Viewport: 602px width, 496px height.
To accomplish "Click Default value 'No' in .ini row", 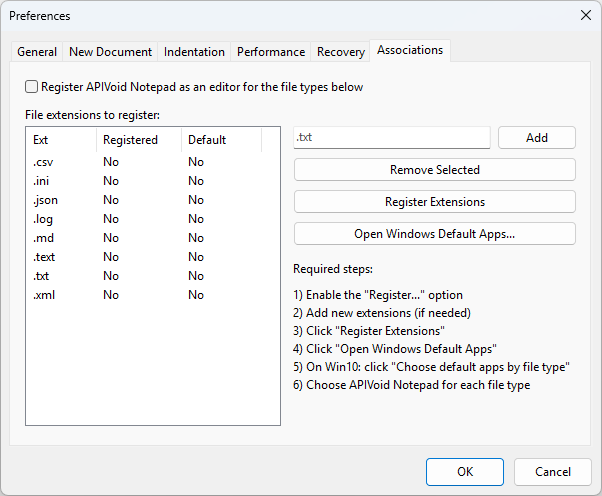I will click(196, 181).
